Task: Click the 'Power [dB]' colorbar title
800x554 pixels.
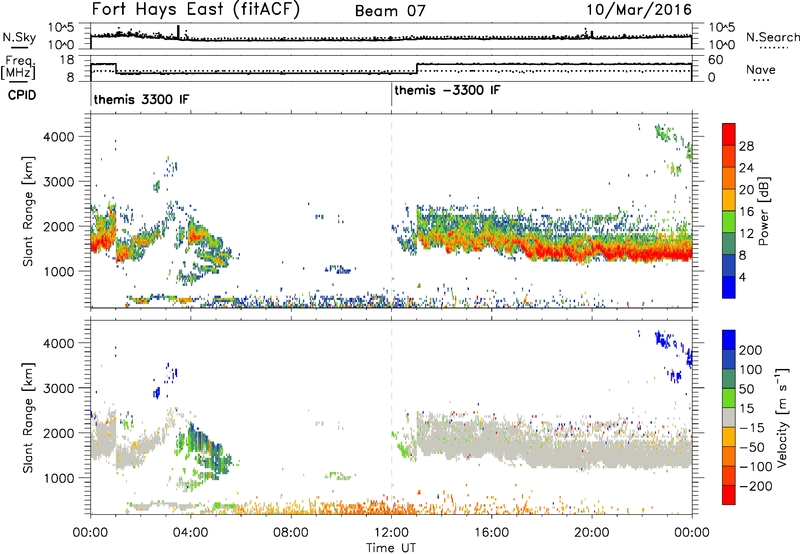Action: pos(763,211)
